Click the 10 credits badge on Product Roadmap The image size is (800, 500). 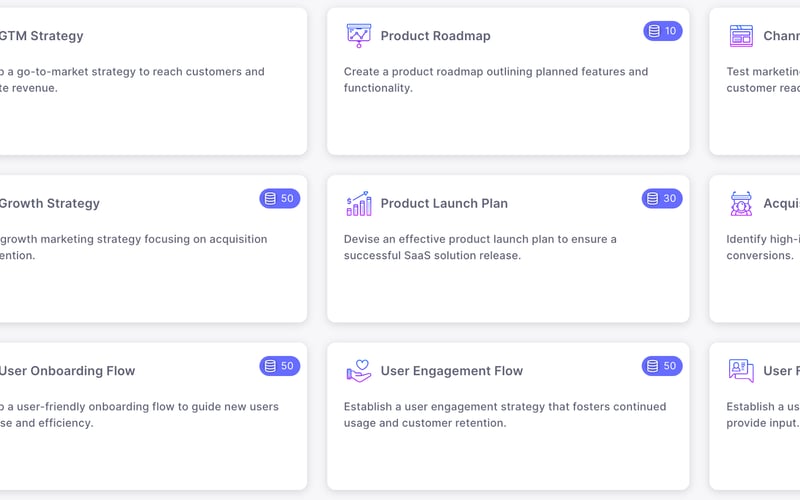(x=662, y=31)
